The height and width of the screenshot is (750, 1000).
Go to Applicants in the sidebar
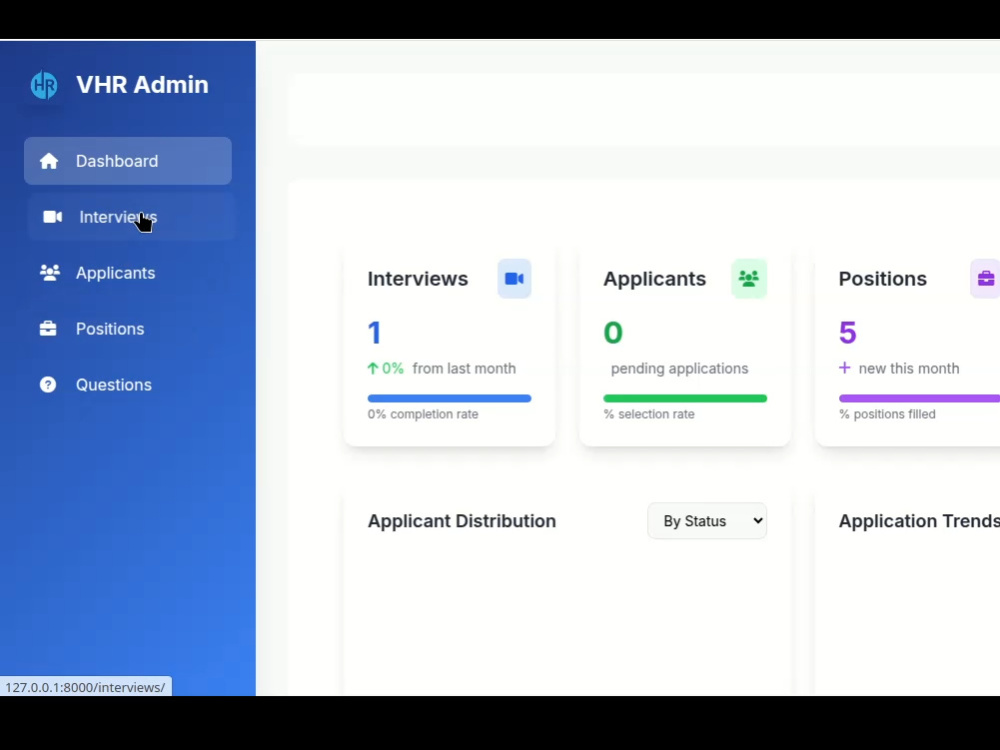pos(128,273)
